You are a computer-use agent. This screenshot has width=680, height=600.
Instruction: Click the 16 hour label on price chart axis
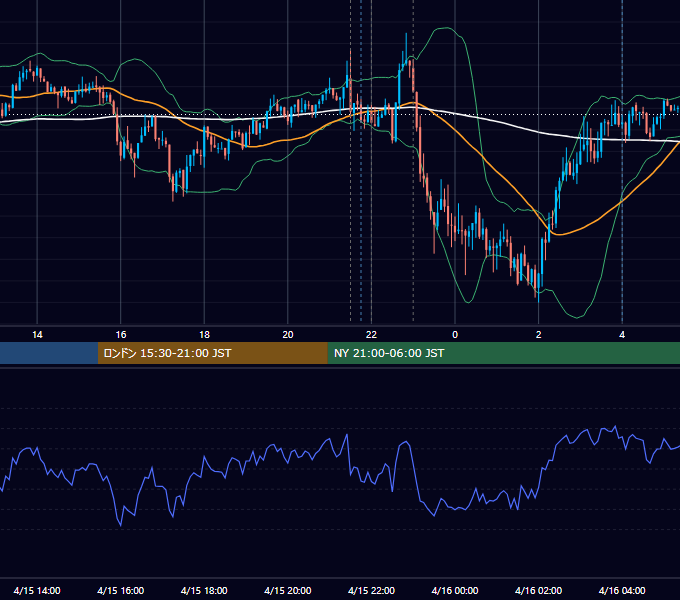pos(121,335)
